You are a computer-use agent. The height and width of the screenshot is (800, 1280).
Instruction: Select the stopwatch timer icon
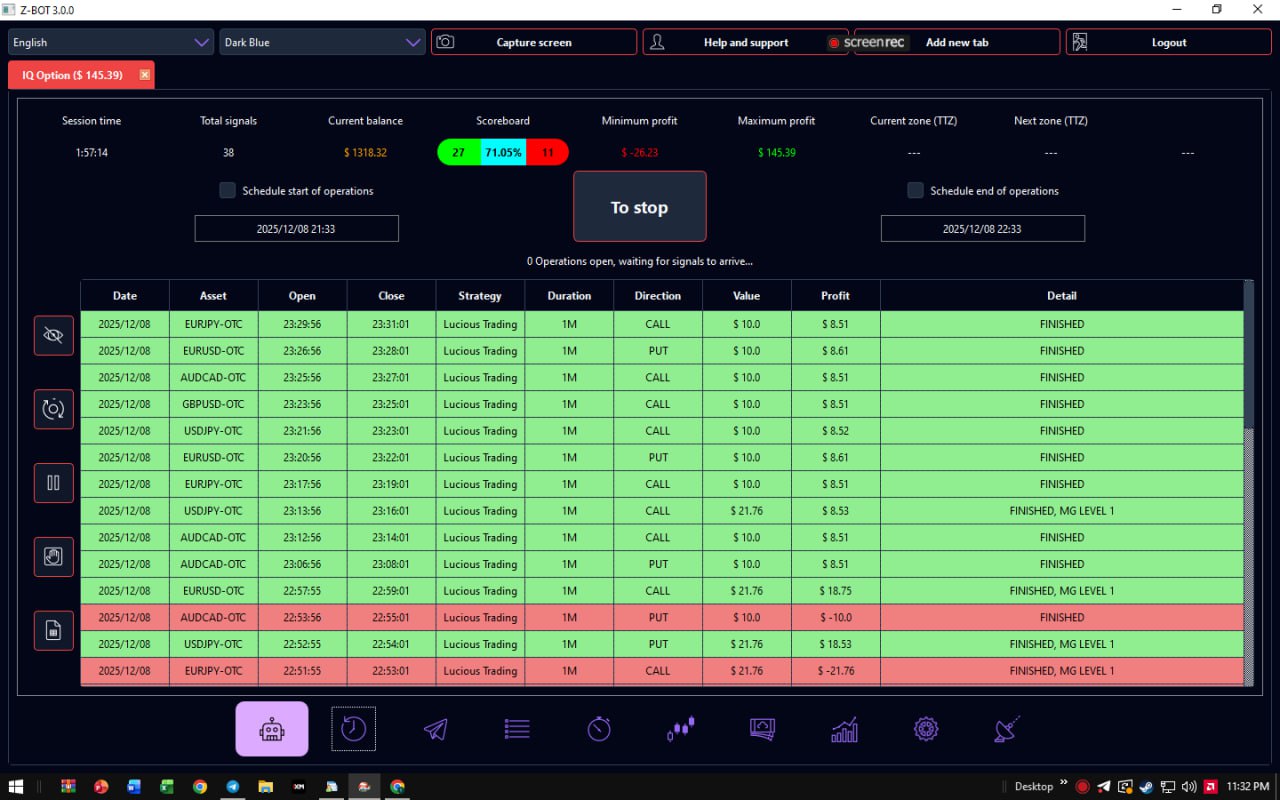[x=599, y=728]
